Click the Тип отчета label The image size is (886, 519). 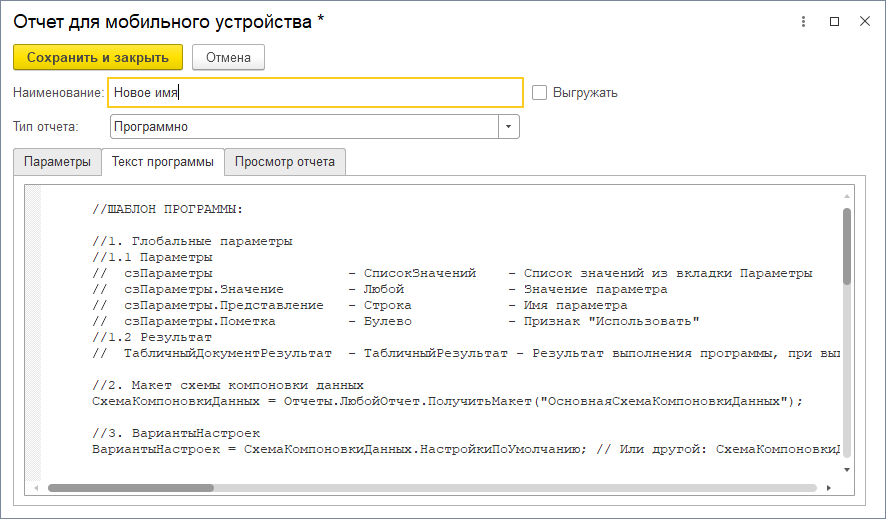click(x=46, y=127)
